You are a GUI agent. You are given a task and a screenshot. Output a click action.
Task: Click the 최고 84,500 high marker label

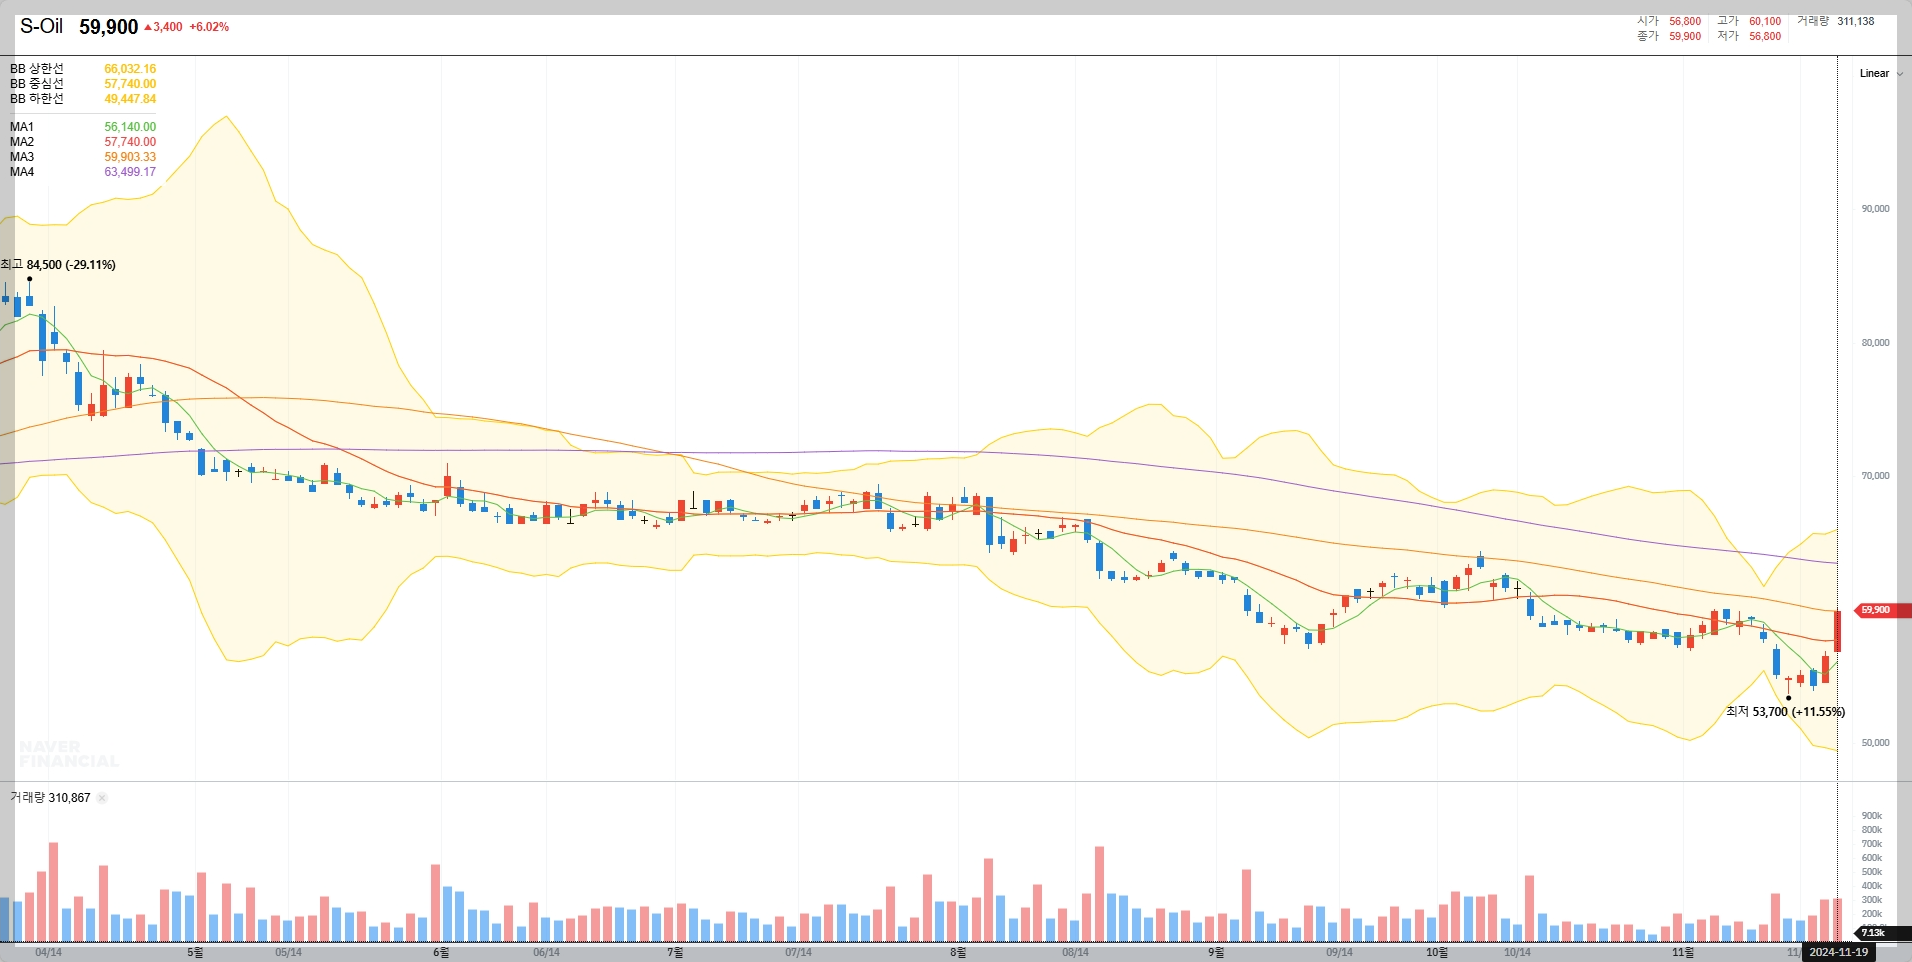(58, 265)
